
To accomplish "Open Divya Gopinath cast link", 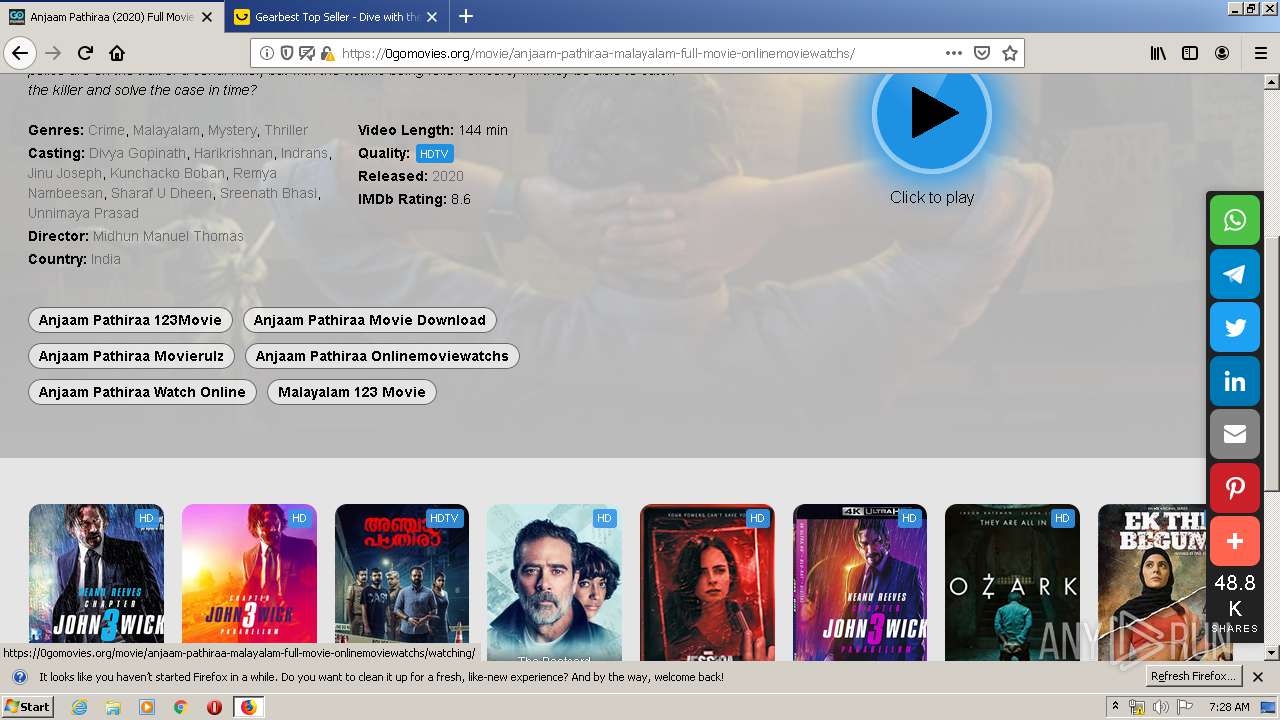I will [137, 153].
